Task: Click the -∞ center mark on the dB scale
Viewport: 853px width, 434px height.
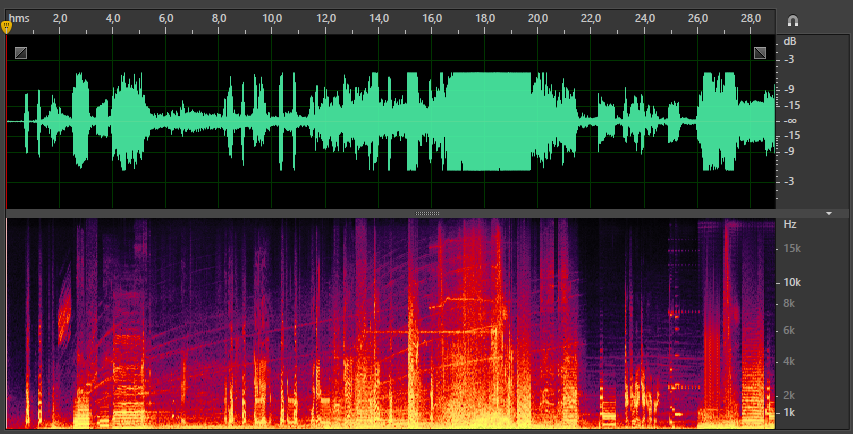Action: click(x=790, y=121)
